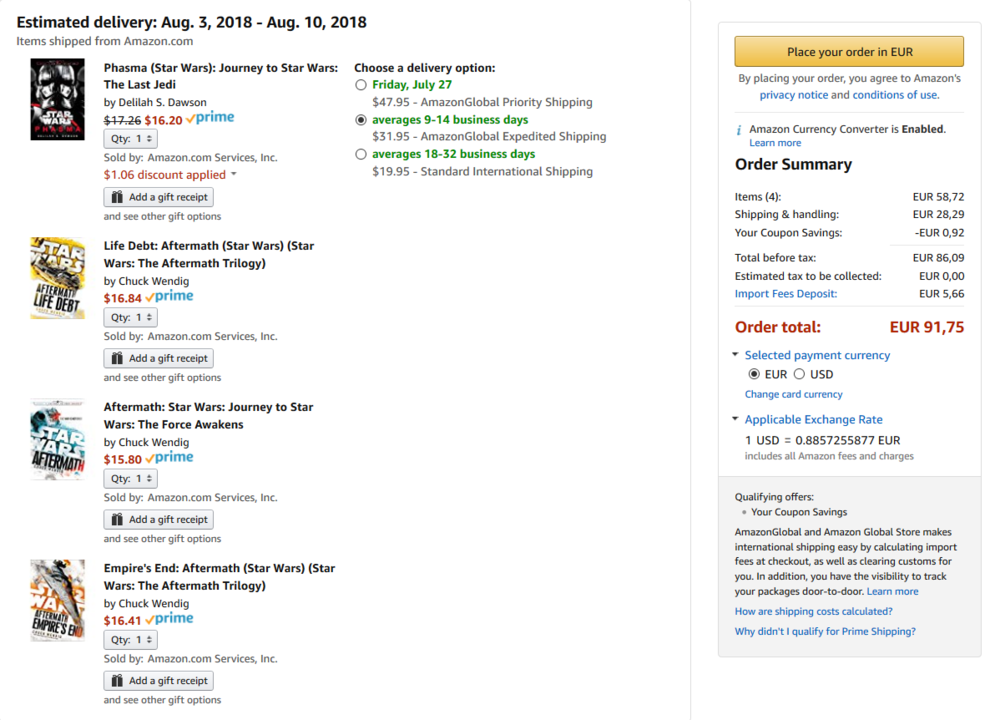Viewport: 990px width, 720px height.
Task: Click Prime logo beside Empire's End price
Action: [x=169, y=619]
